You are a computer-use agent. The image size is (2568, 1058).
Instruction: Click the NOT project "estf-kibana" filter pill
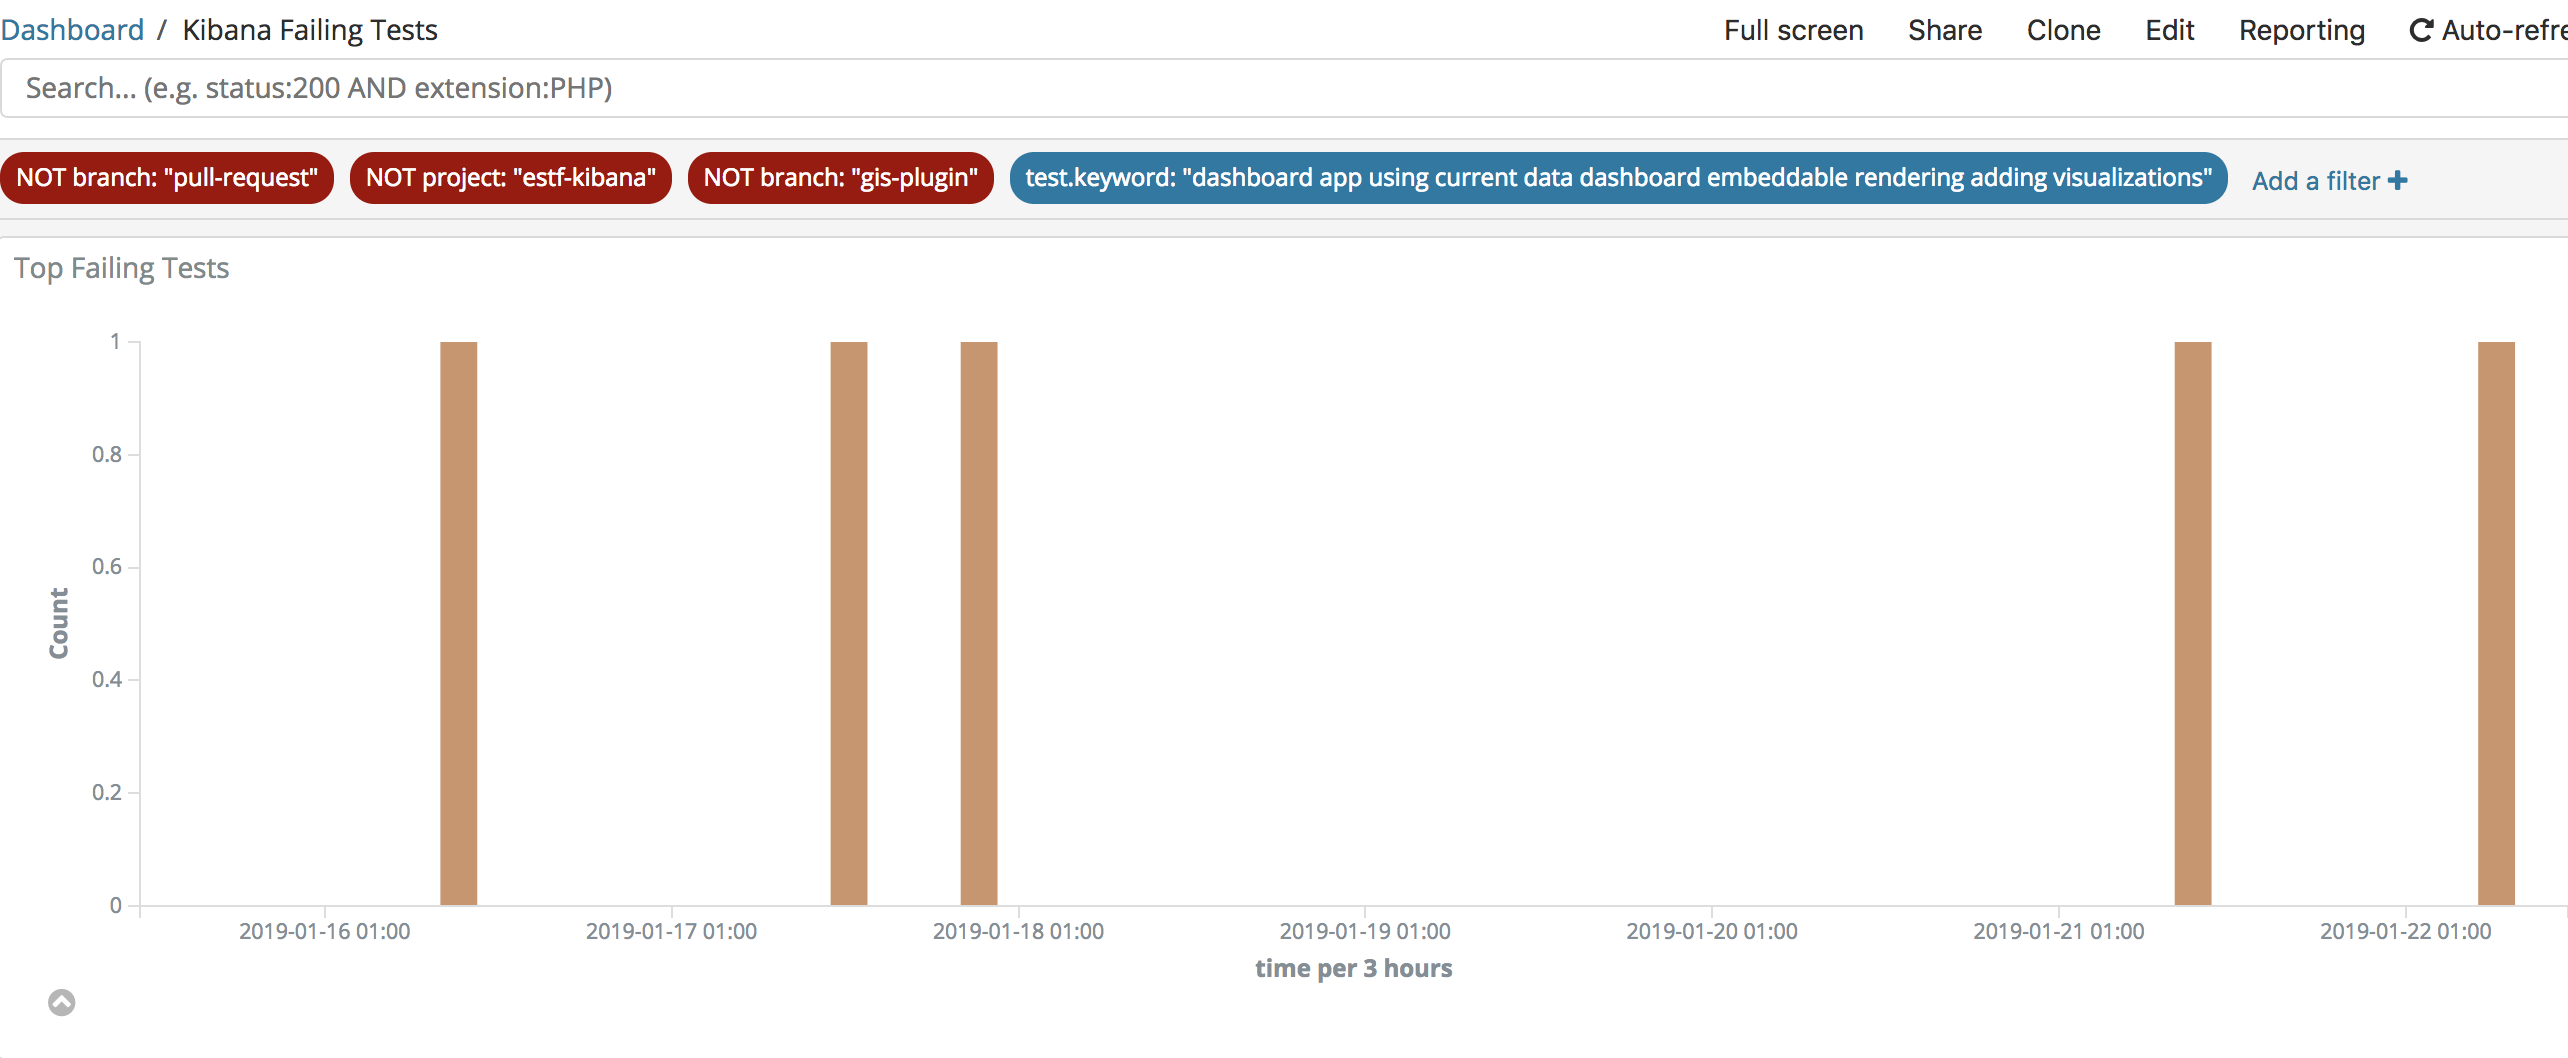coord(511,178)
